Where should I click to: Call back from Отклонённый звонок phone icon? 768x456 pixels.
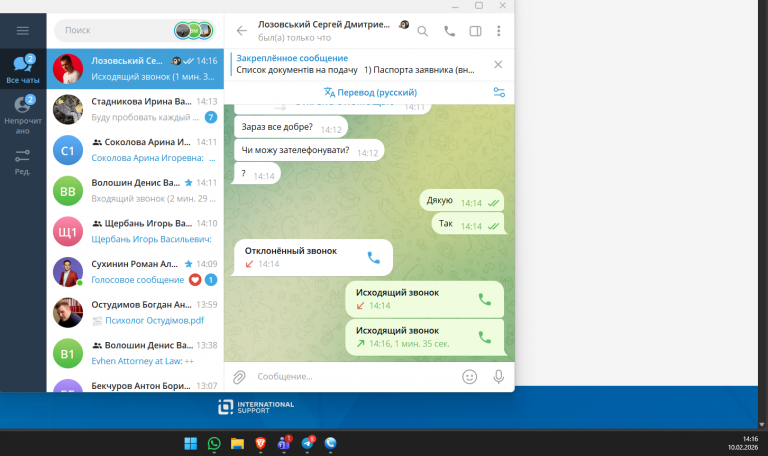click(x=374, y=258)
